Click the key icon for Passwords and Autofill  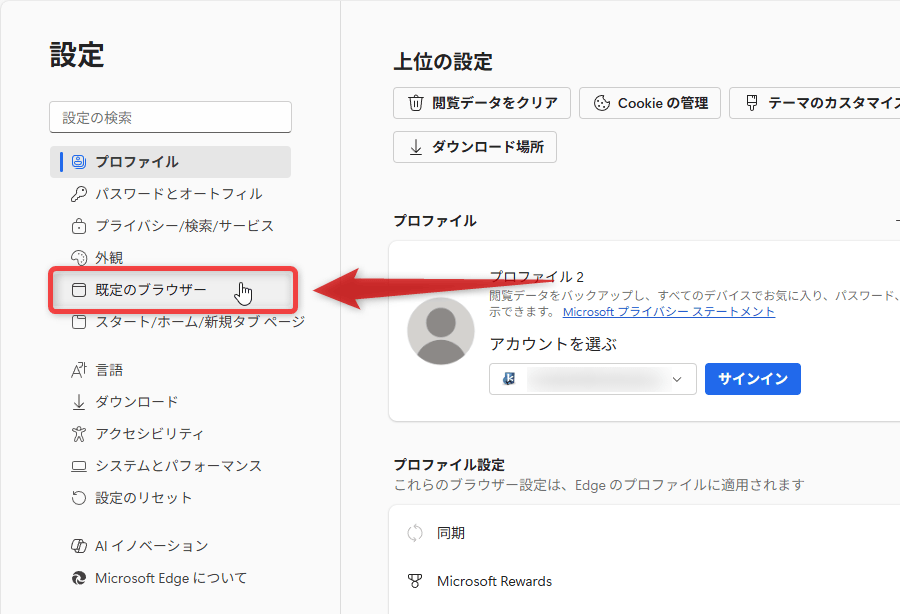pos(79,194)
